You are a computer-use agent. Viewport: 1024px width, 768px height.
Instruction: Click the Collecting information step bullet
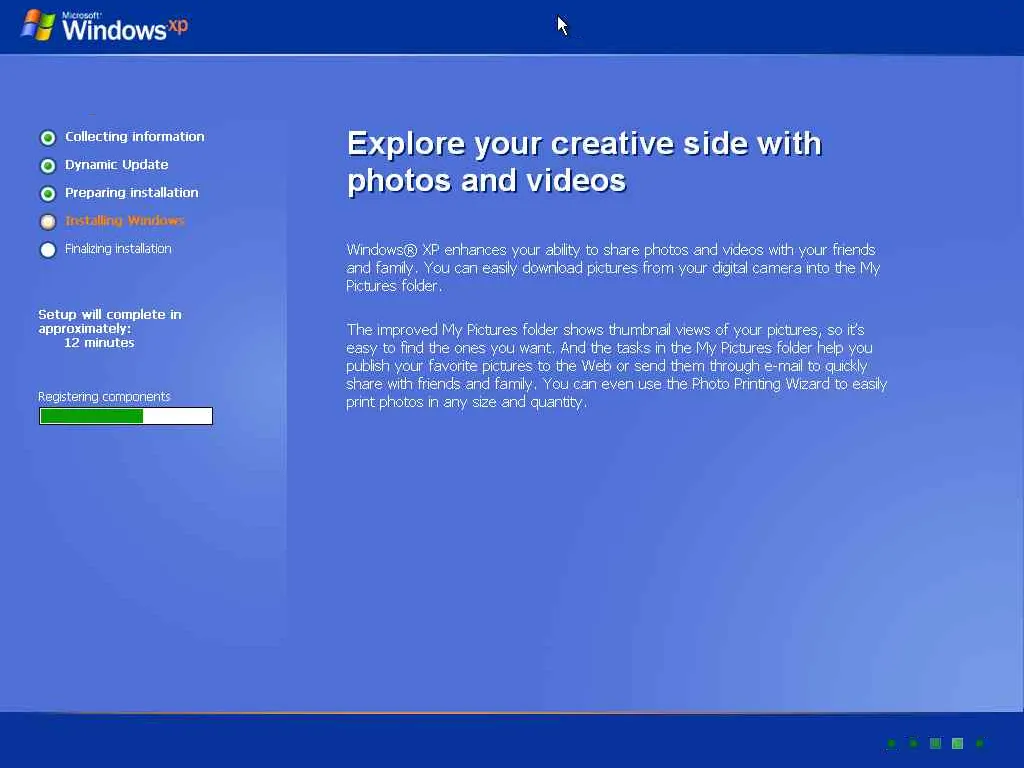tap(48, 138)
